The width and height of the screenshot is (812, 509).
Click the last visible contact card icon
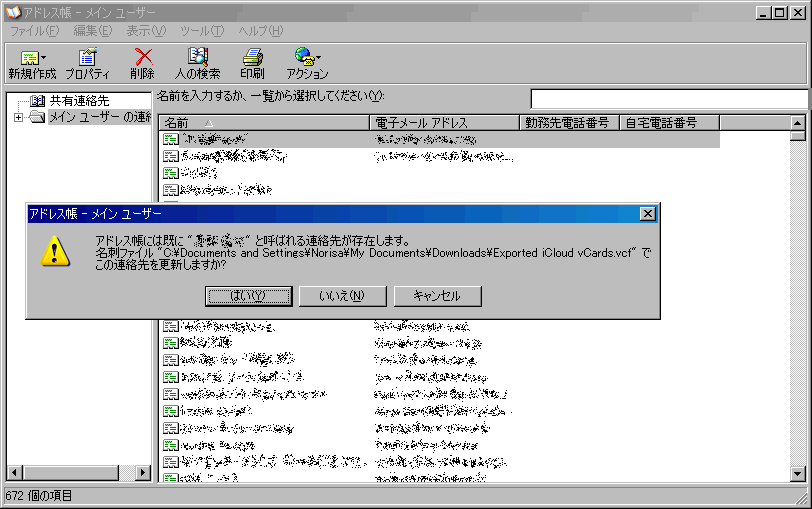coord(170,477)
